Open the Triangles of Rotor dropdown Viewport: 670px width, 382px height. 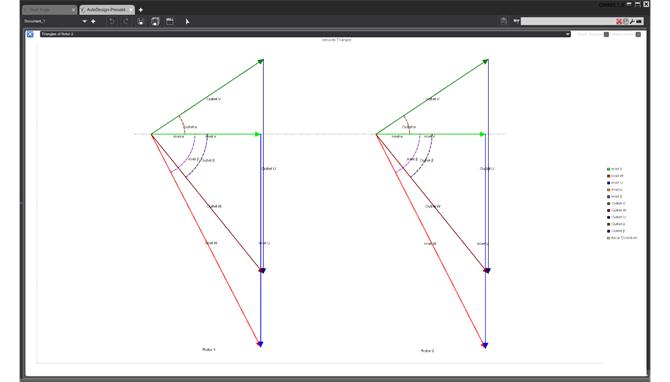click(305, 34)
